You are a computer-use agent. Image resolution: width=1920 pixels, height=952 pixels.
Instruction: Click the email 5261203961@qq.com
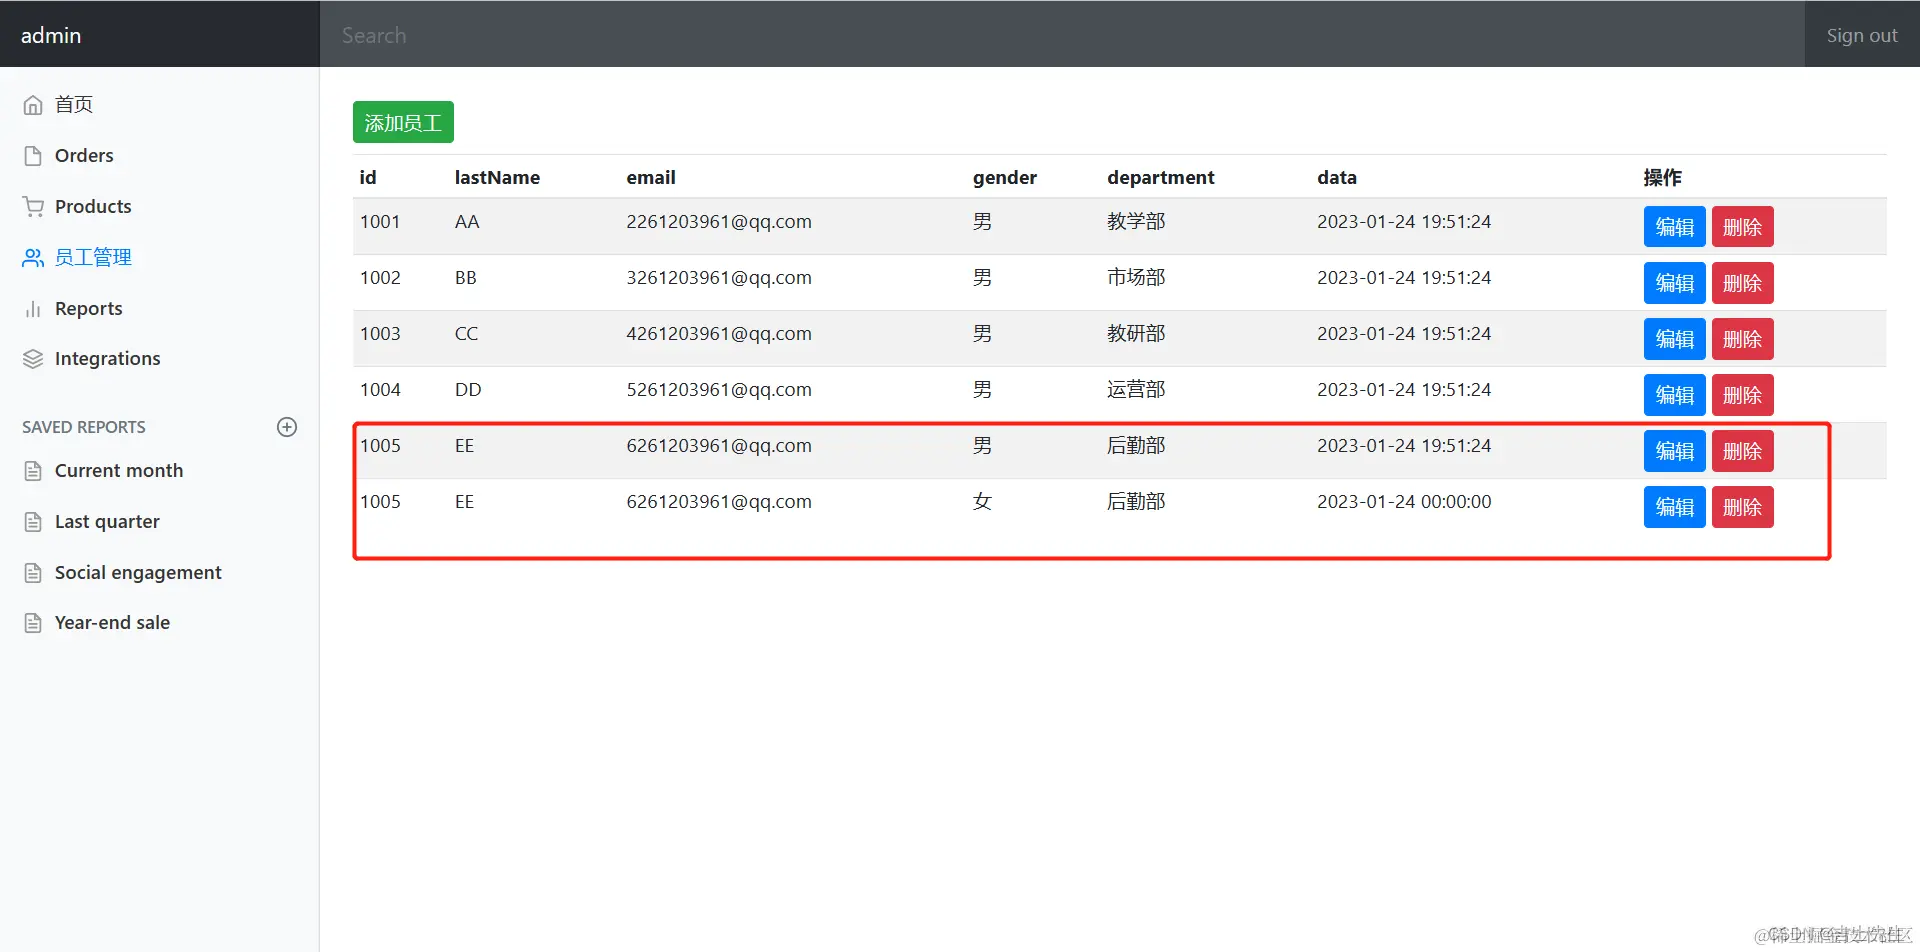[719, 390]
